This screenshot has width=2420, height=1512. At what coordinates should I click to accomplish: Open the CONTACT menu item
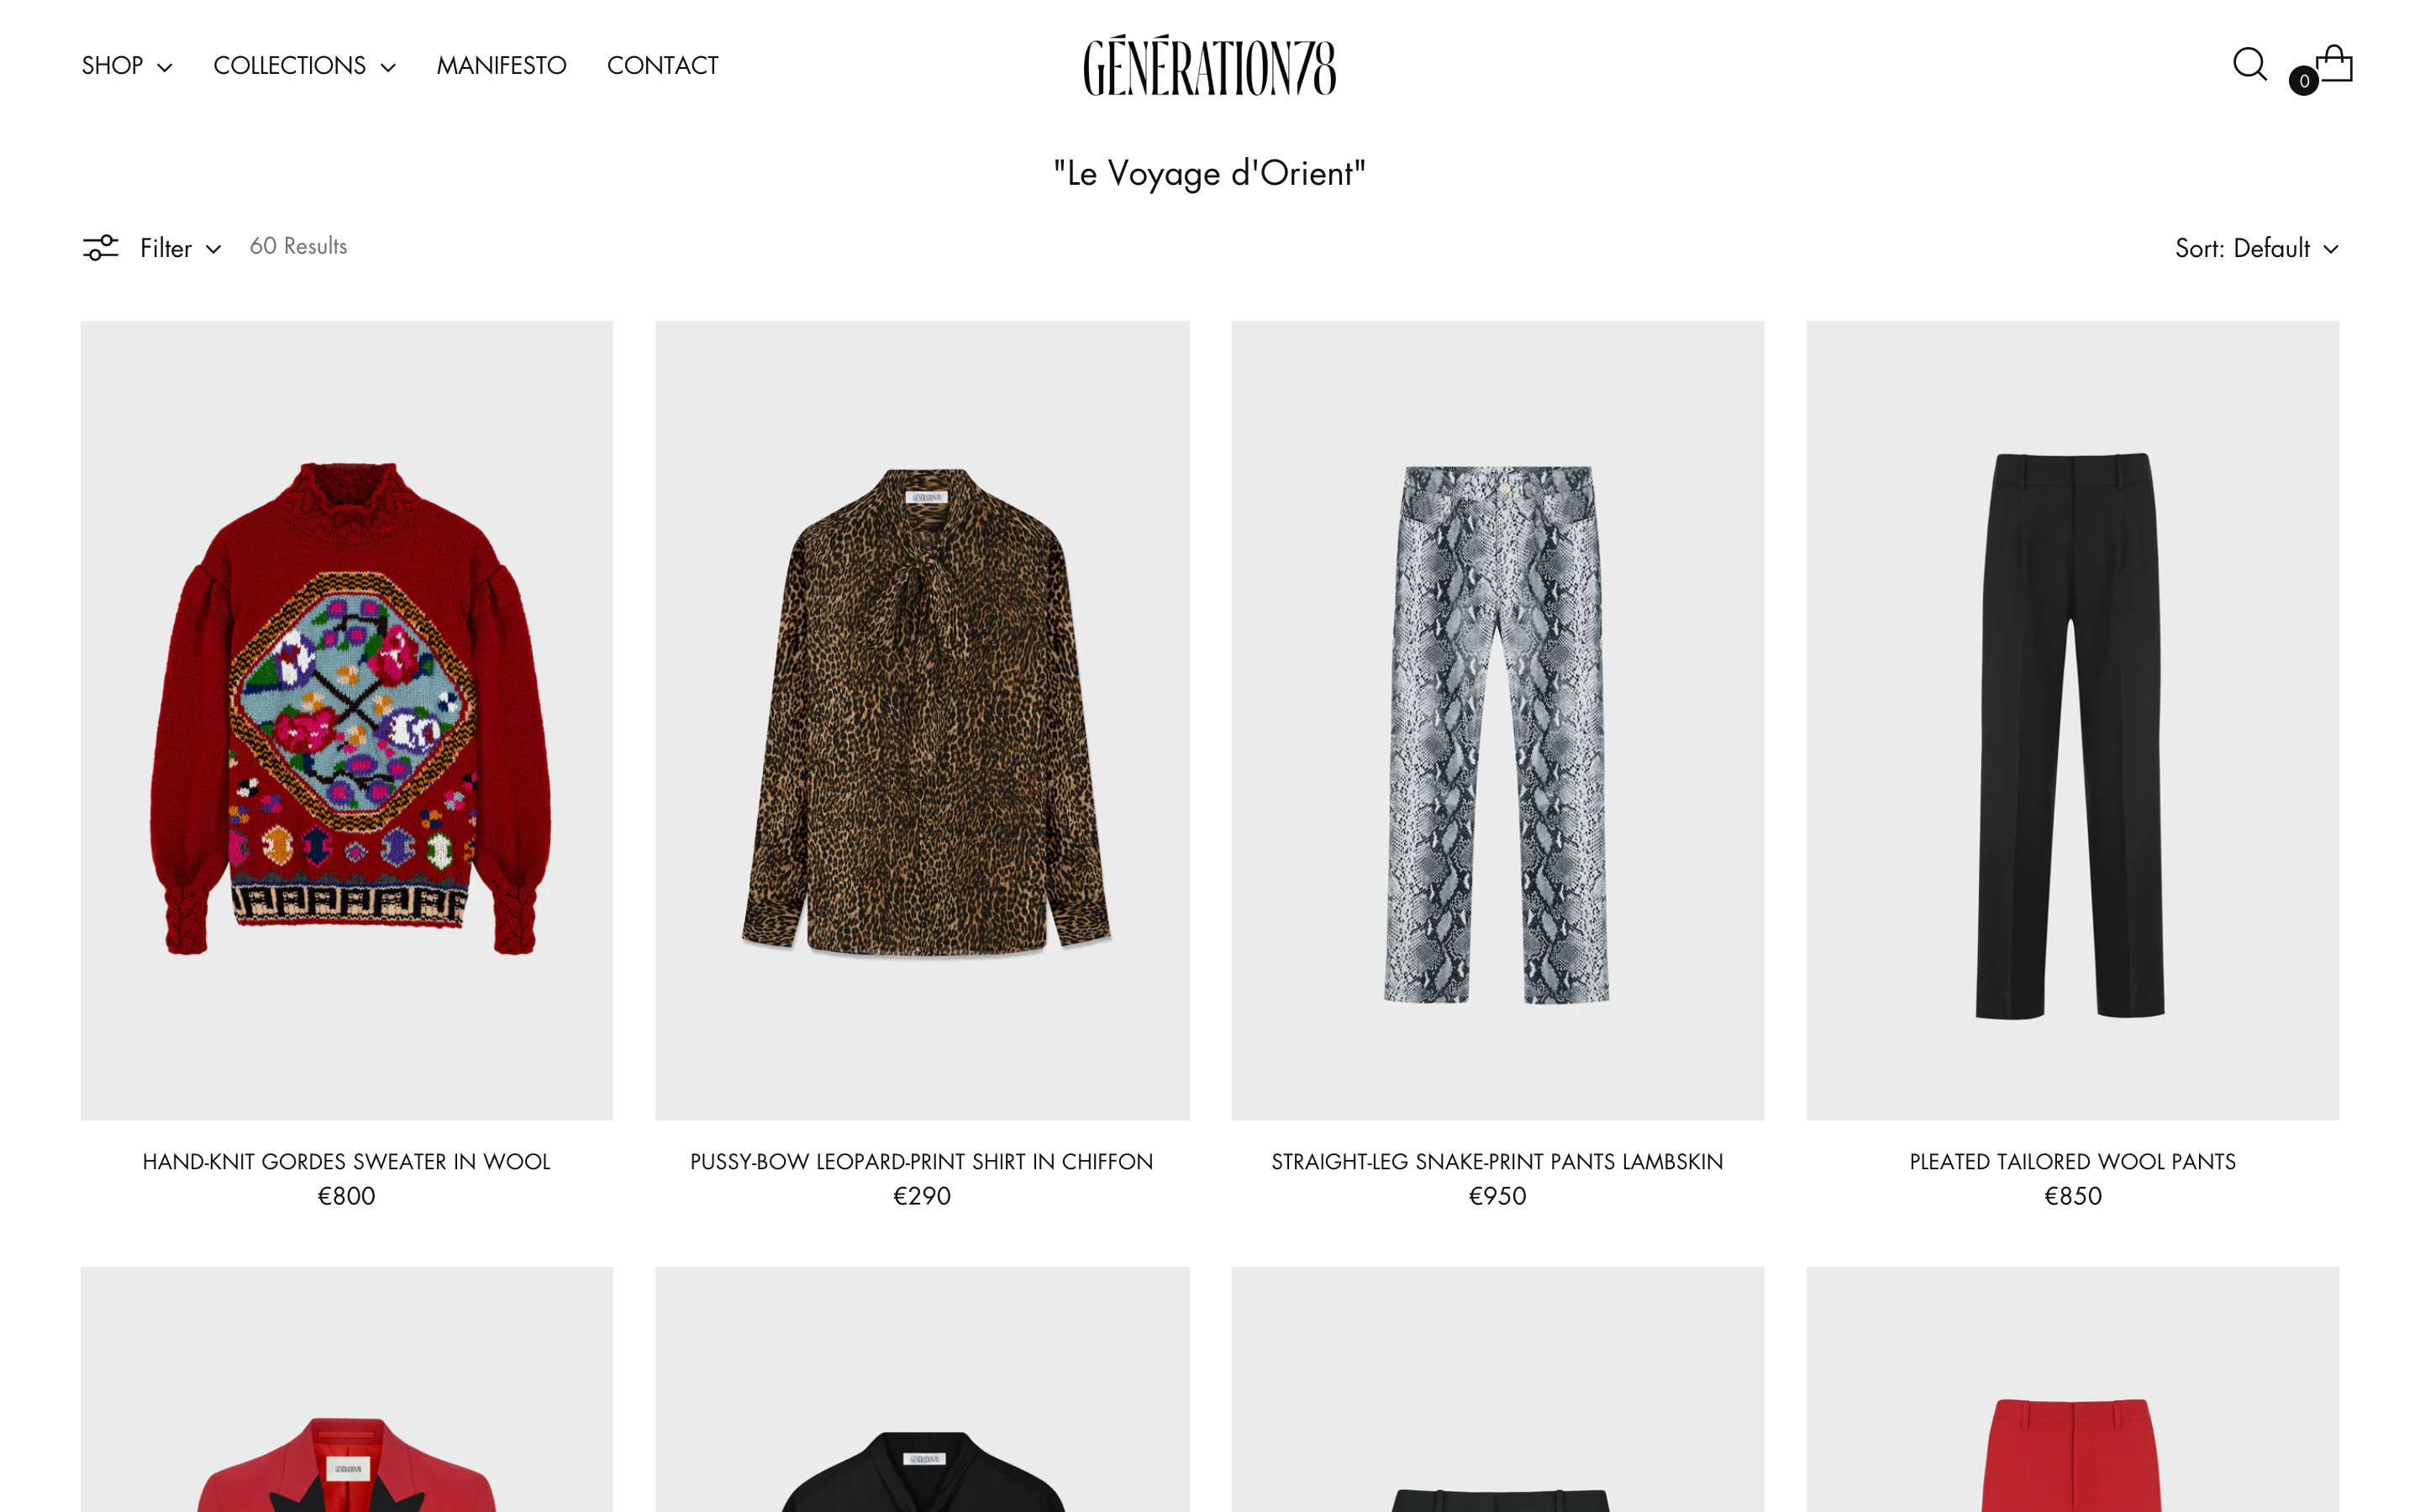662,66
